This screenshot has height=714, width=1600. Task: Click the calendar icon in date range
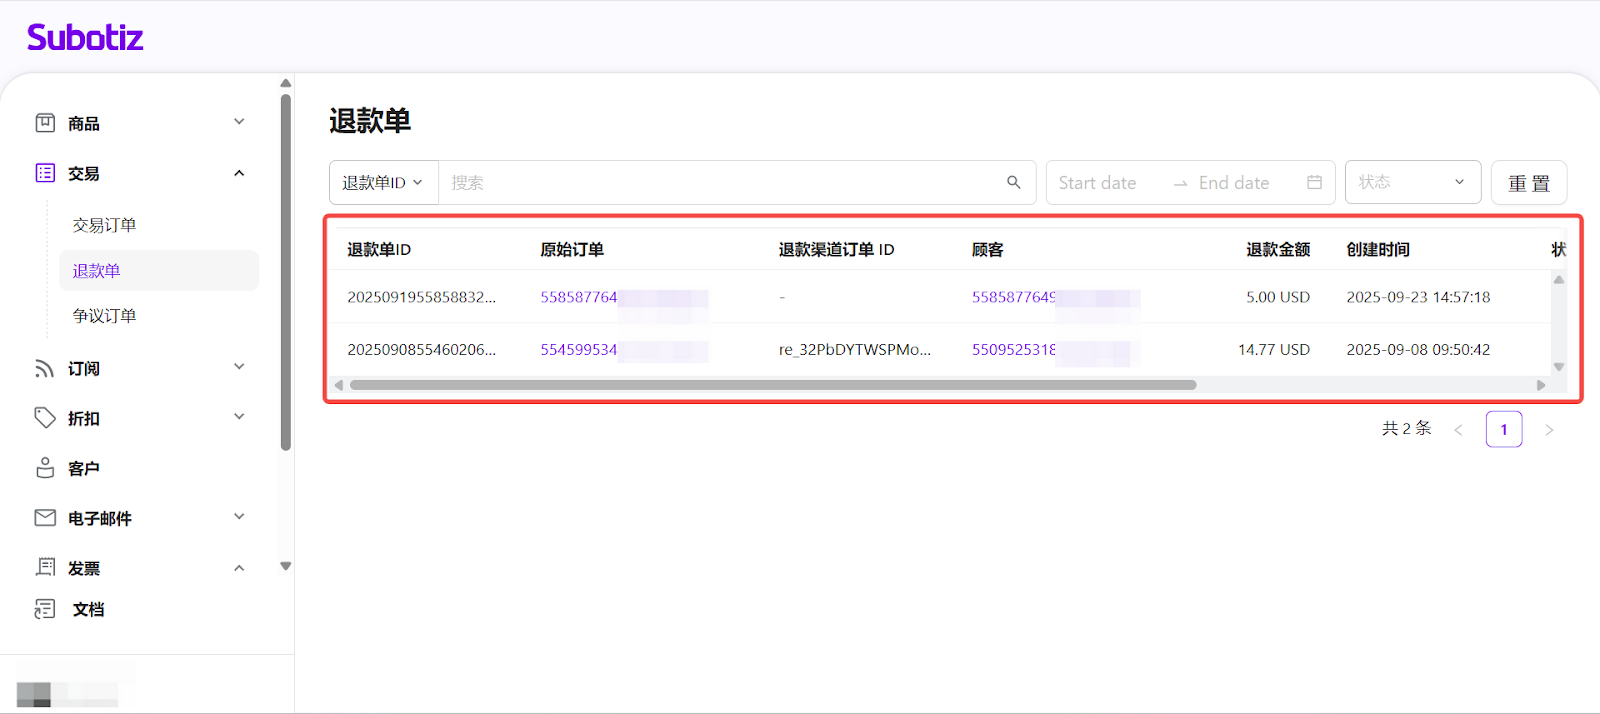[1314, 182]
